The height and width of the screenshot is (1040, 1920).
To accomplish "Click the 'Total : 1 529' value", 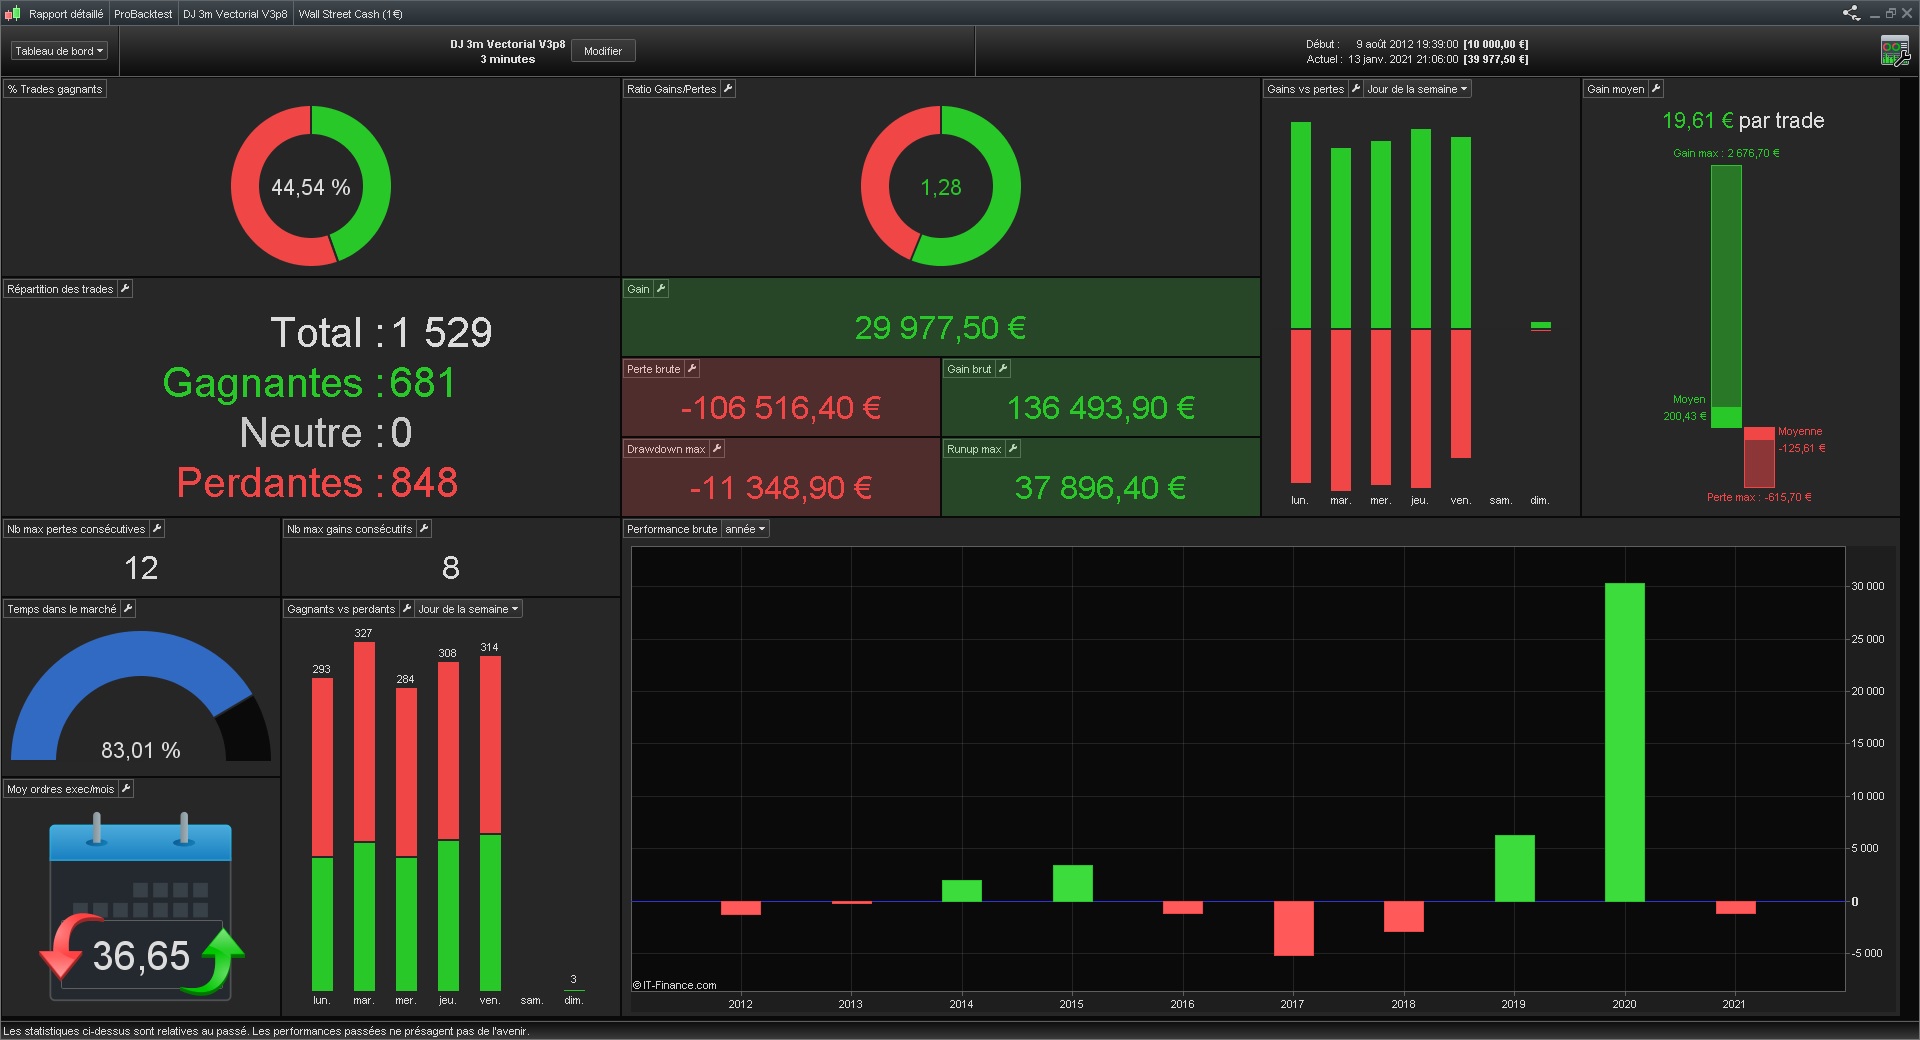I will [x=381, y=333].
